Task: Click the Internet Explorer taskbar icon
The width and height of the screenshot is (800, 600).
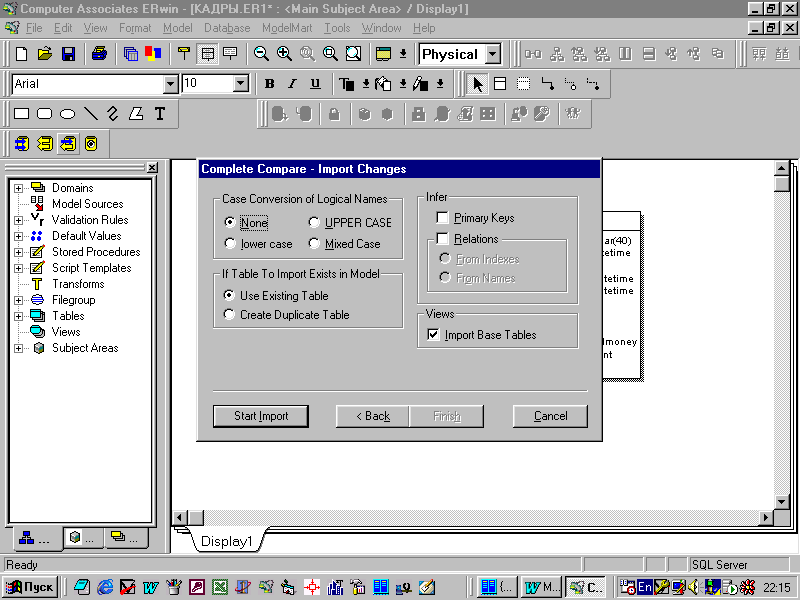Action: click(x=106, y=587)
